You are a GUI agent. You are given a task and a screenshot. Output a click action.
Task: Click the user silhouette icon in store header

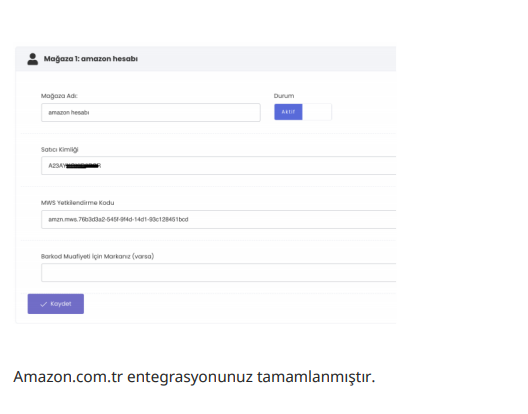click(x=33, y=59)
